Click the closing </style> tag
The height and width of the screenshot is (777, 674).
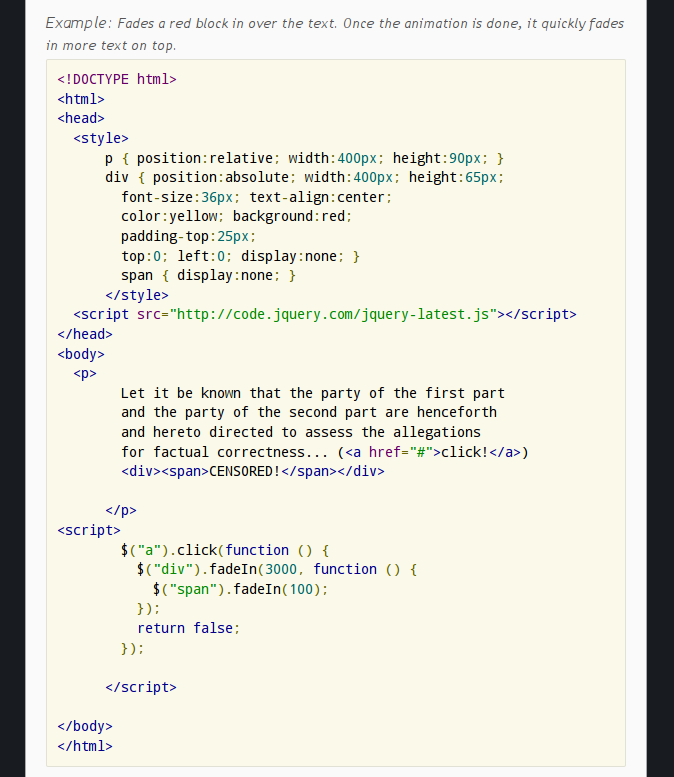pyautogui.click(x=137, y=295)
